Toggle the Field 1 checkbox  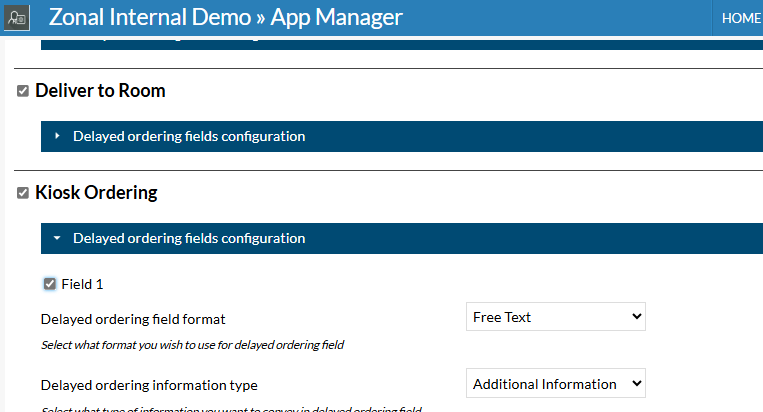[50, 284]
